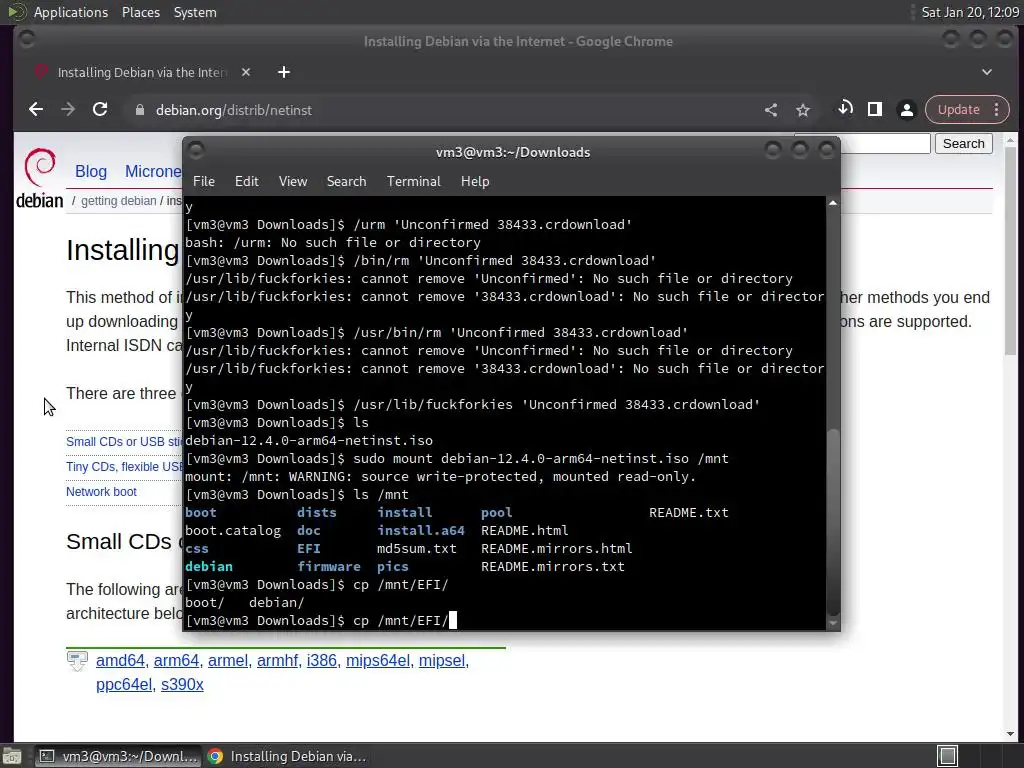Click the Search button on Debian page

pyautogui.click(x=963, y=144)
